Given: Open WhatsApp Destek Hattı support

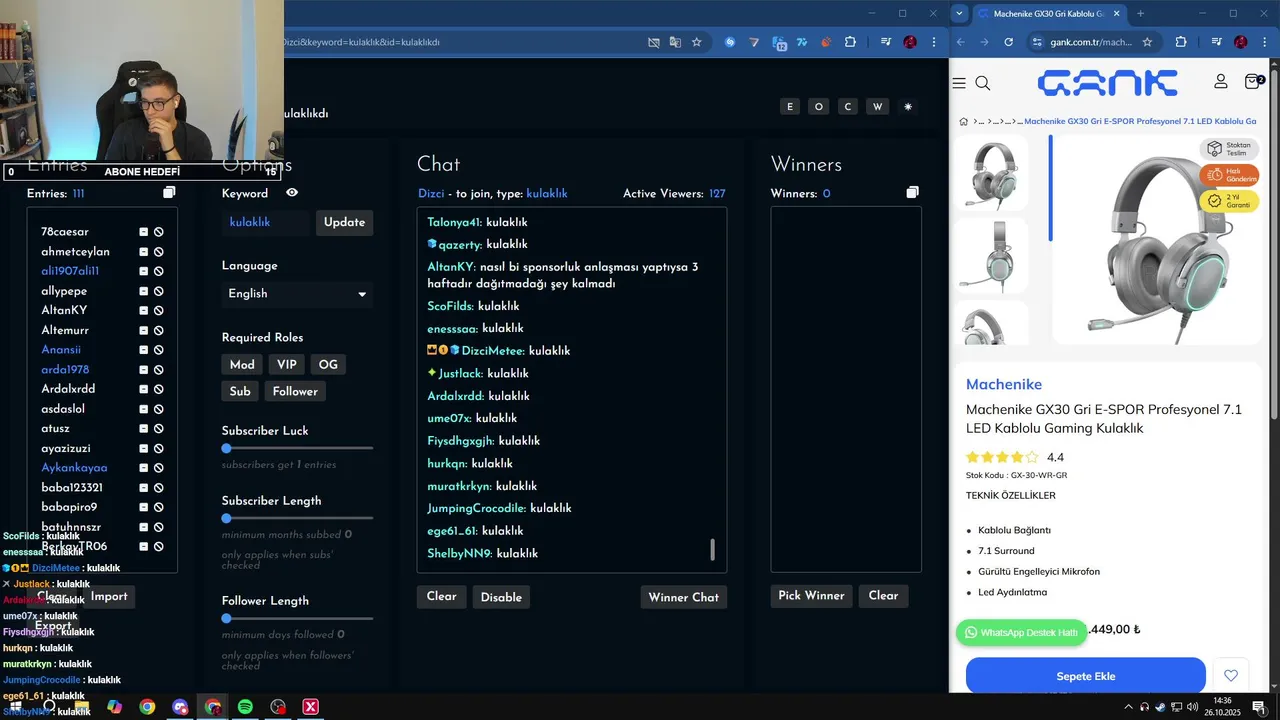Looking at the screenshot, I should [x=1021, y=632].
